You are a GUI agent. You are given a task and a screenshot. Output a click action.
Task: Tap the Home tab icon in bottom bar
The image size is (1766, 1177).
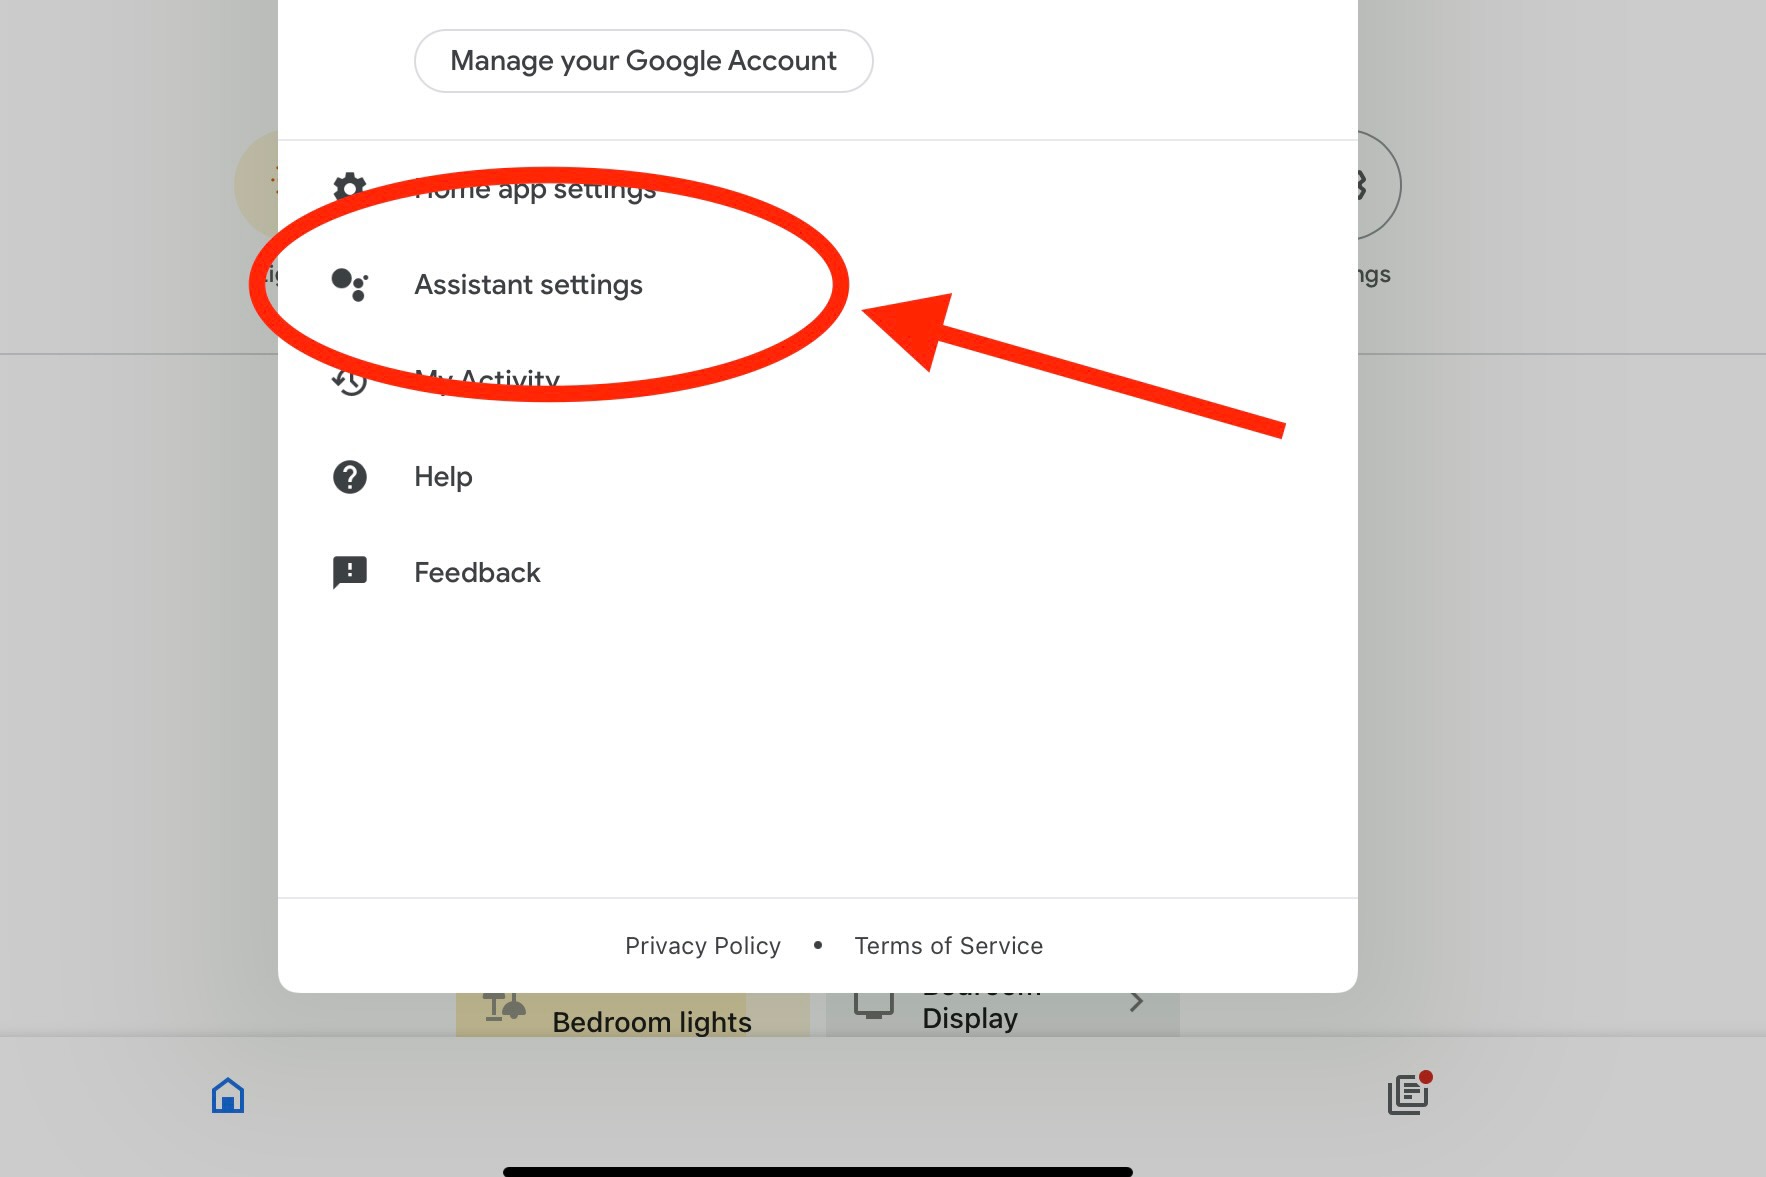(228, 1095)
